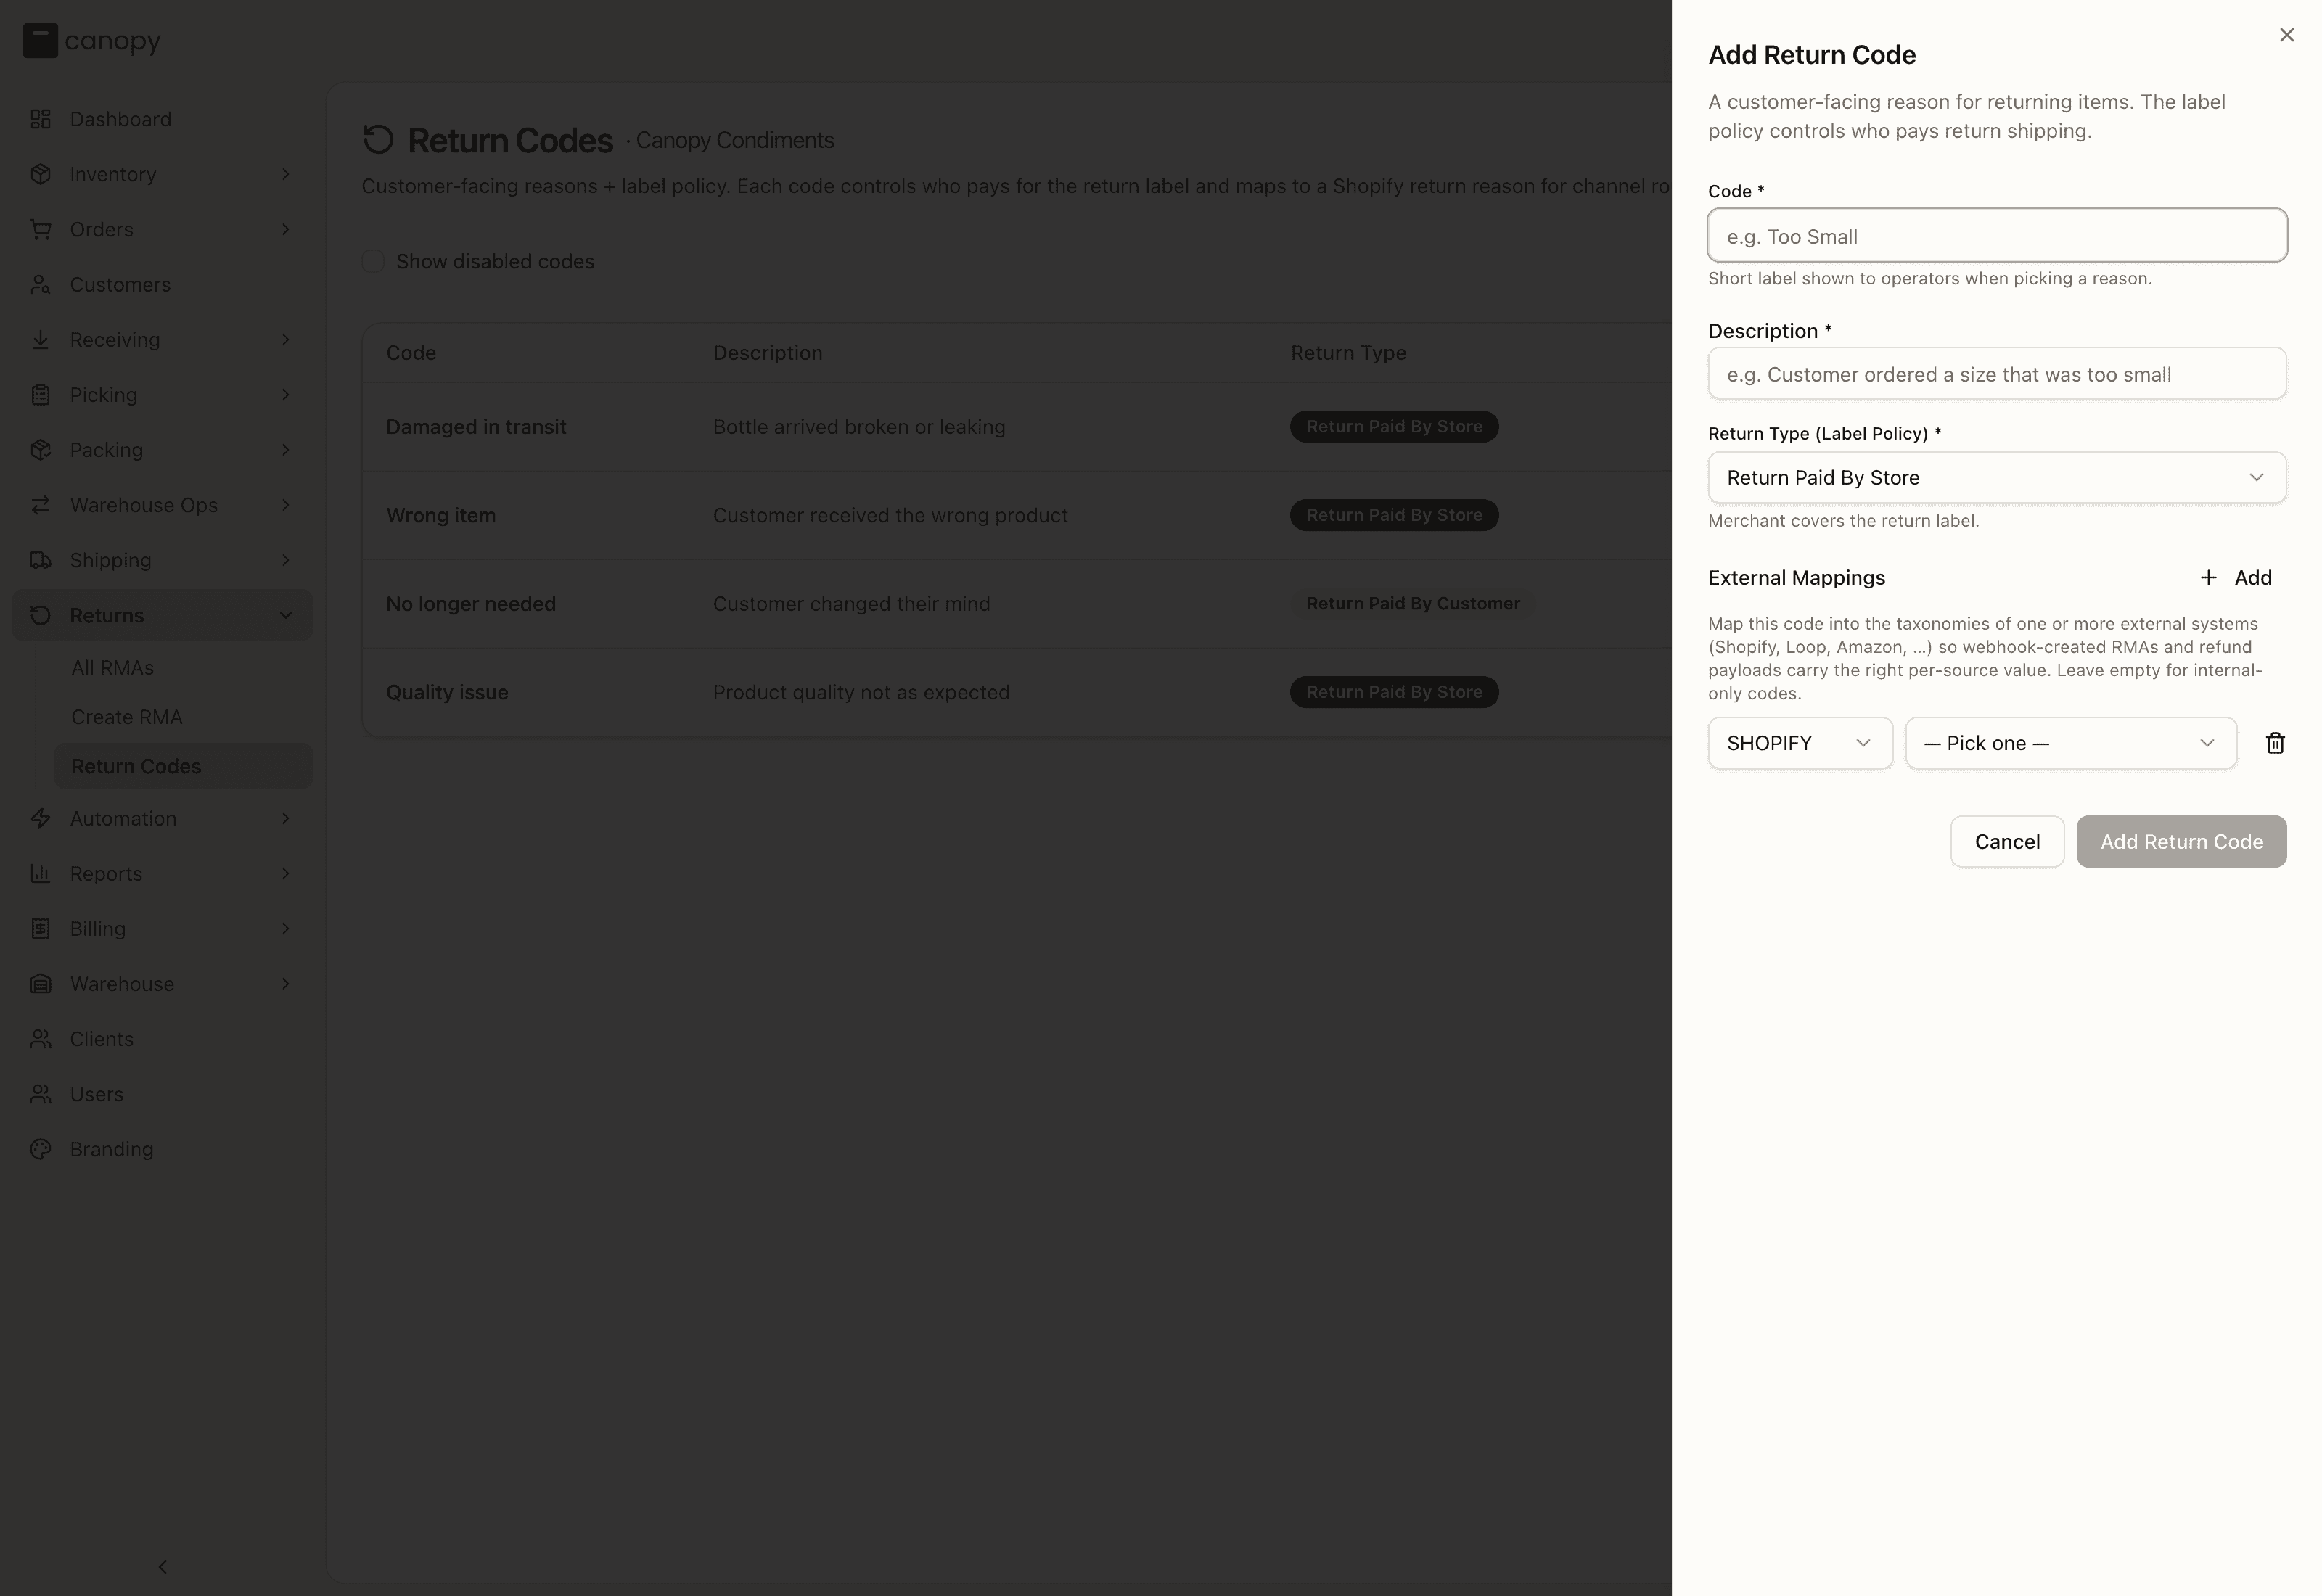Expand the Warehouse Ops submenu chevron
The height and width of the screenshot is (1596, 2322).
286,505
